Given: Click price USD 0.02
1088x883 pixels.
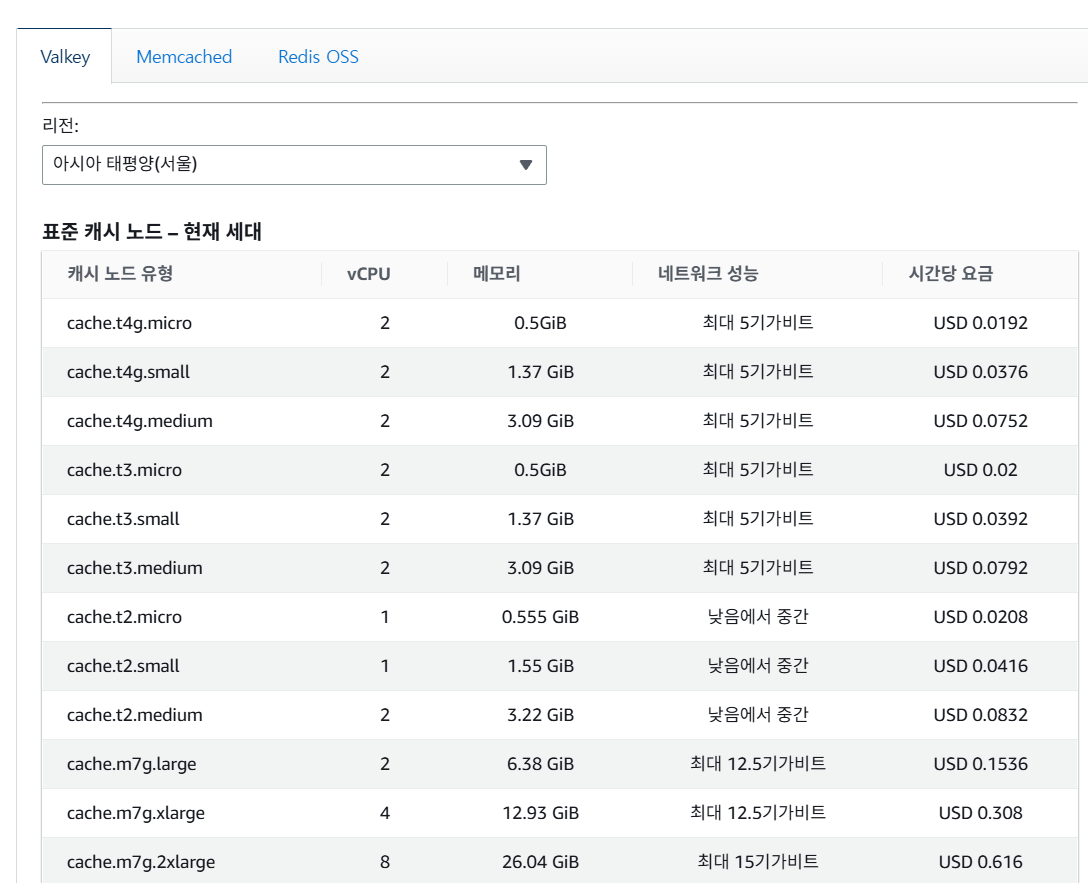Looking at the screenshot, I should 980,470.
